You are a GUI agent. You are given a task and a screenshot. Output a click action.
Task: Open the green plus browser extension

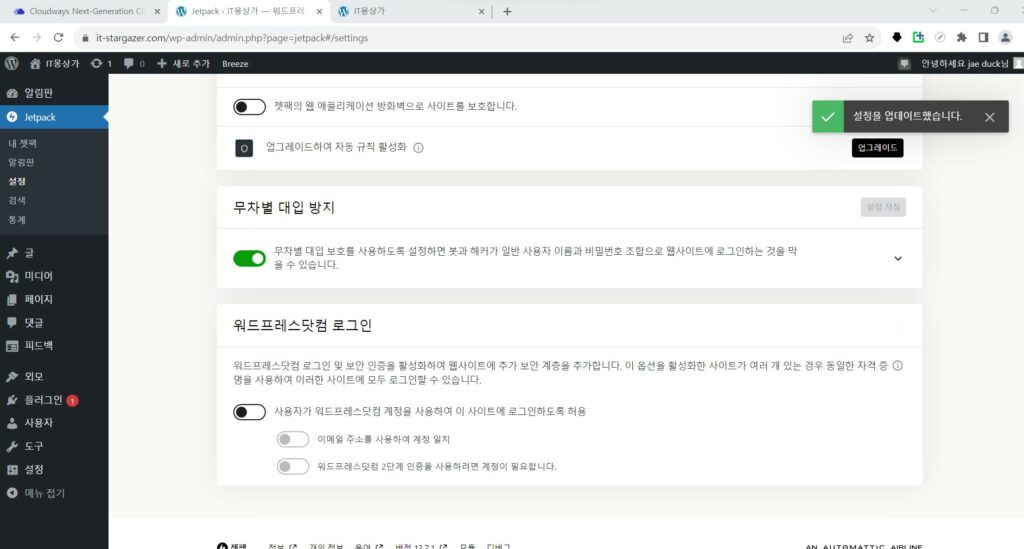[918, 38]
